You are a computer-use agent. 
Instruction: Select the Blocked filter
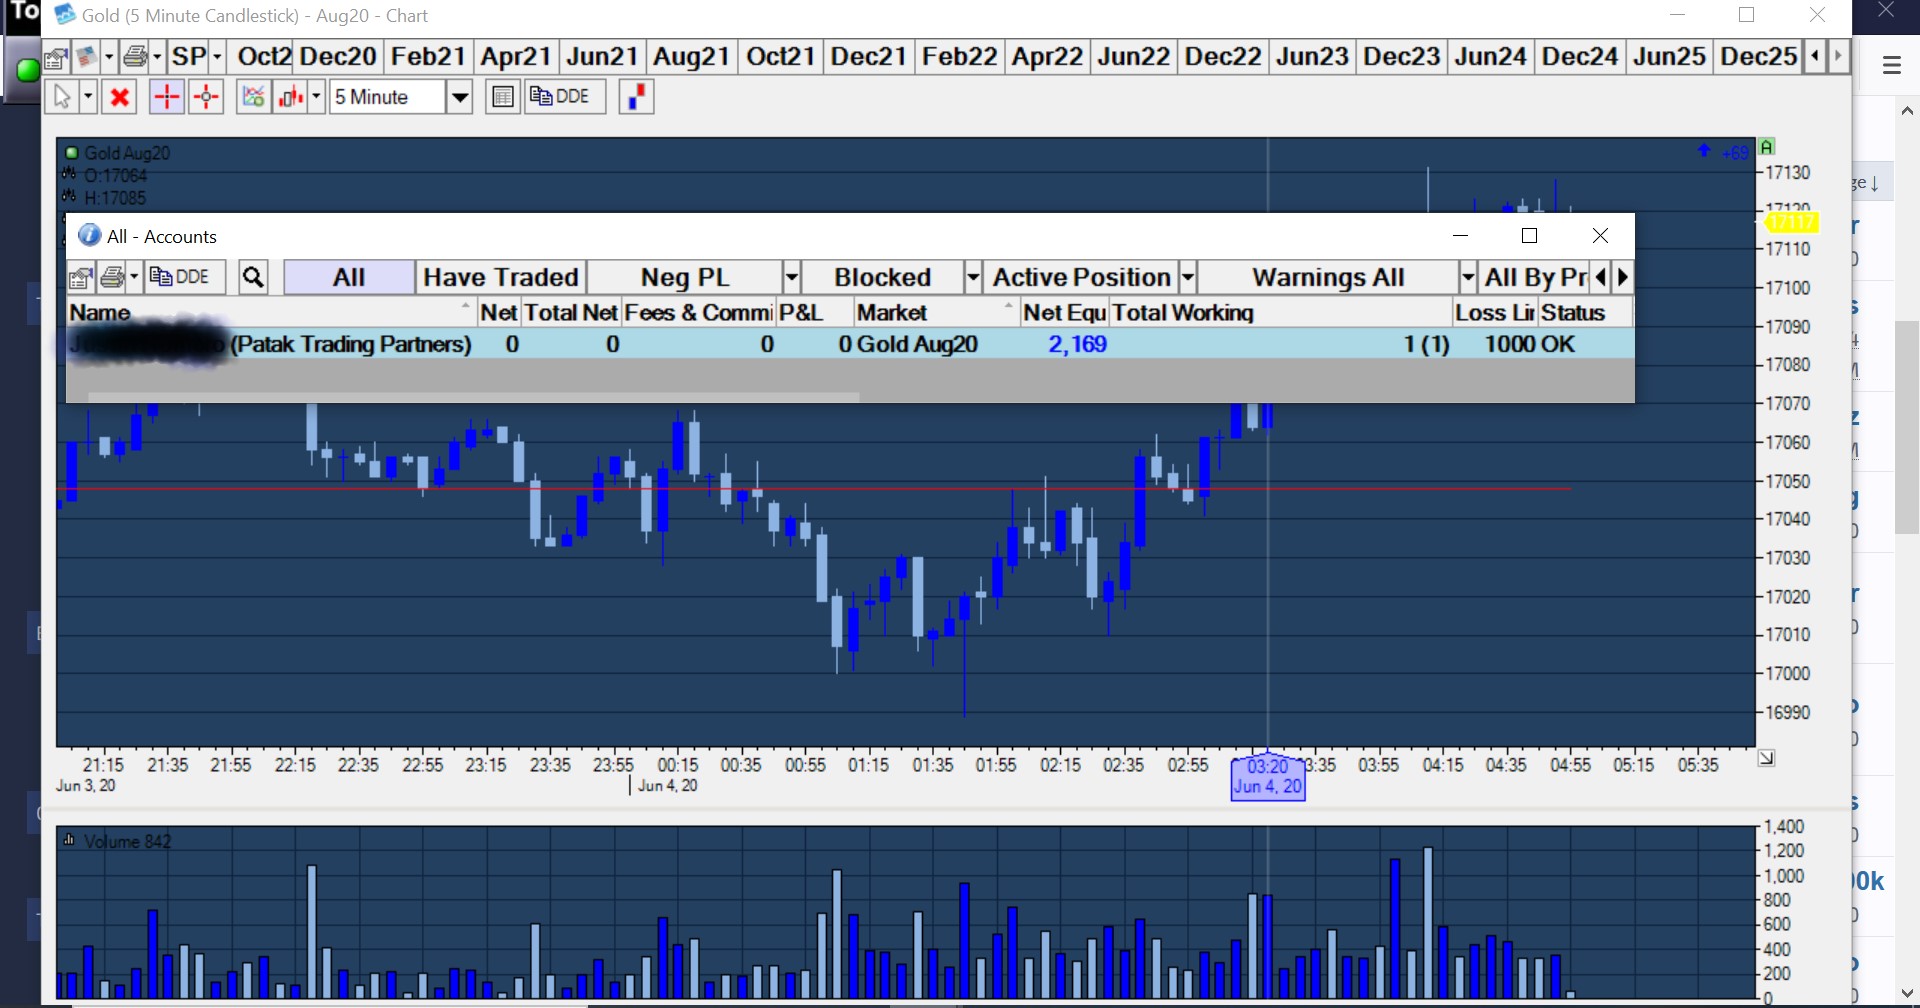[883, 277]
